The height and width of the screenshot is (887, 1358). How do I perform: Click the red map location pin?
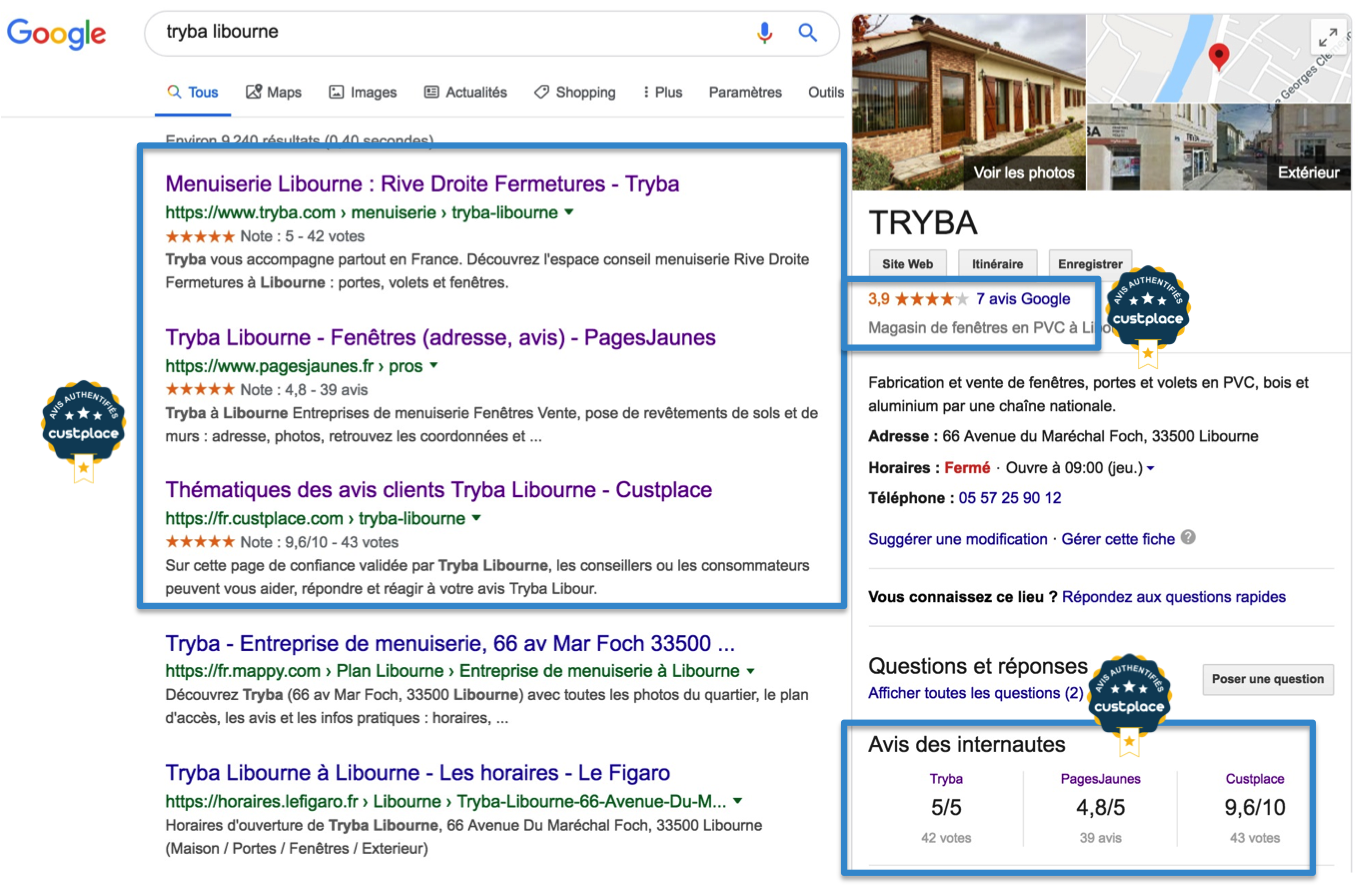coord(1218,57)
